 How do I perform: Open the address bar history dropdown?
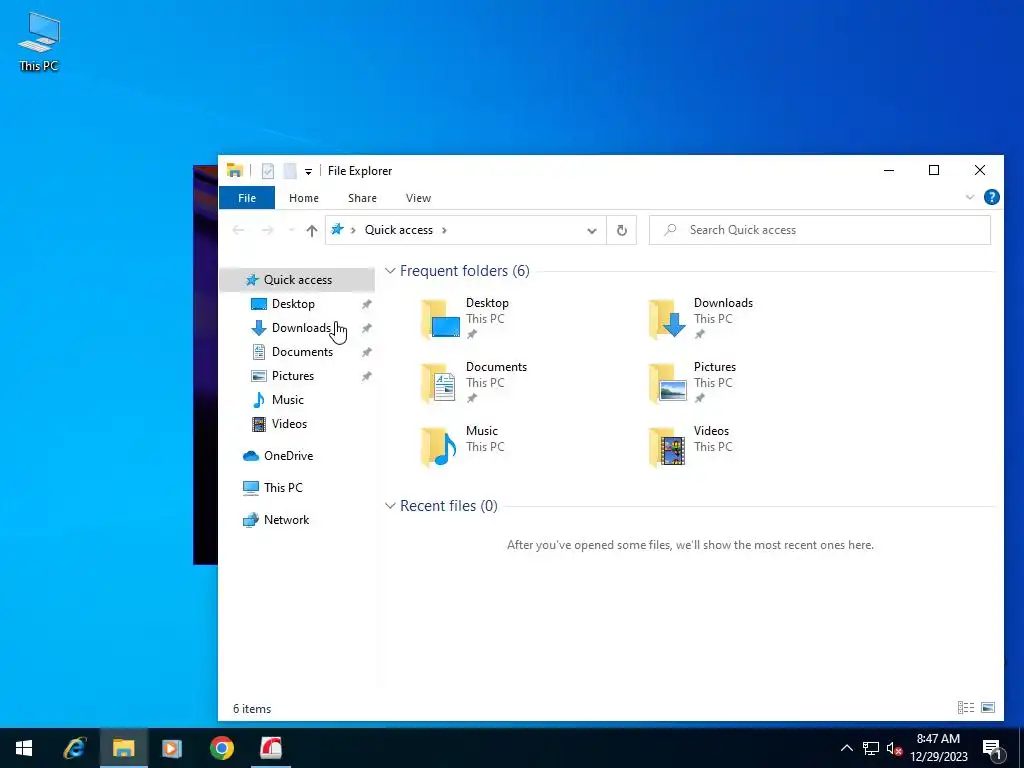(x=592, y=231)
